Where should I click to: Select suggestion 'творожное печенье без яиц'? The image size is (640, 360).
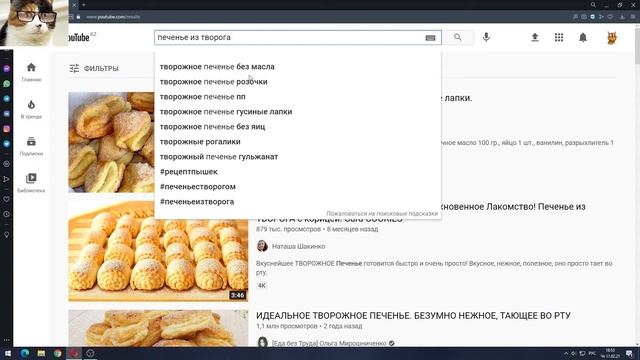(x=298, y=127)
